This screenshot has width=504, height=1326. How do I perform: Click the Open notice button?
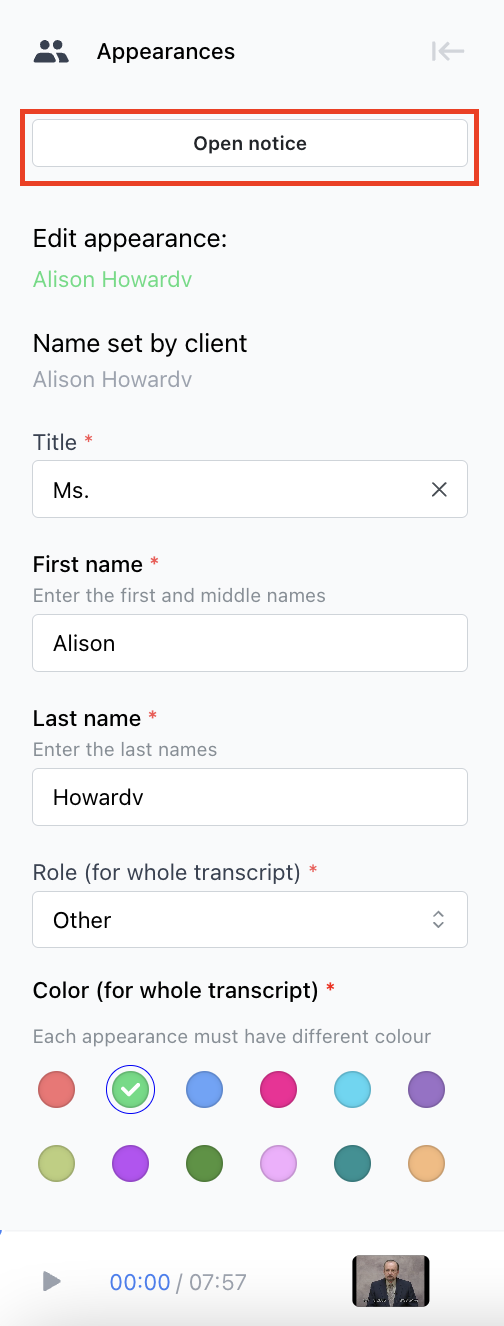point(250,143)
